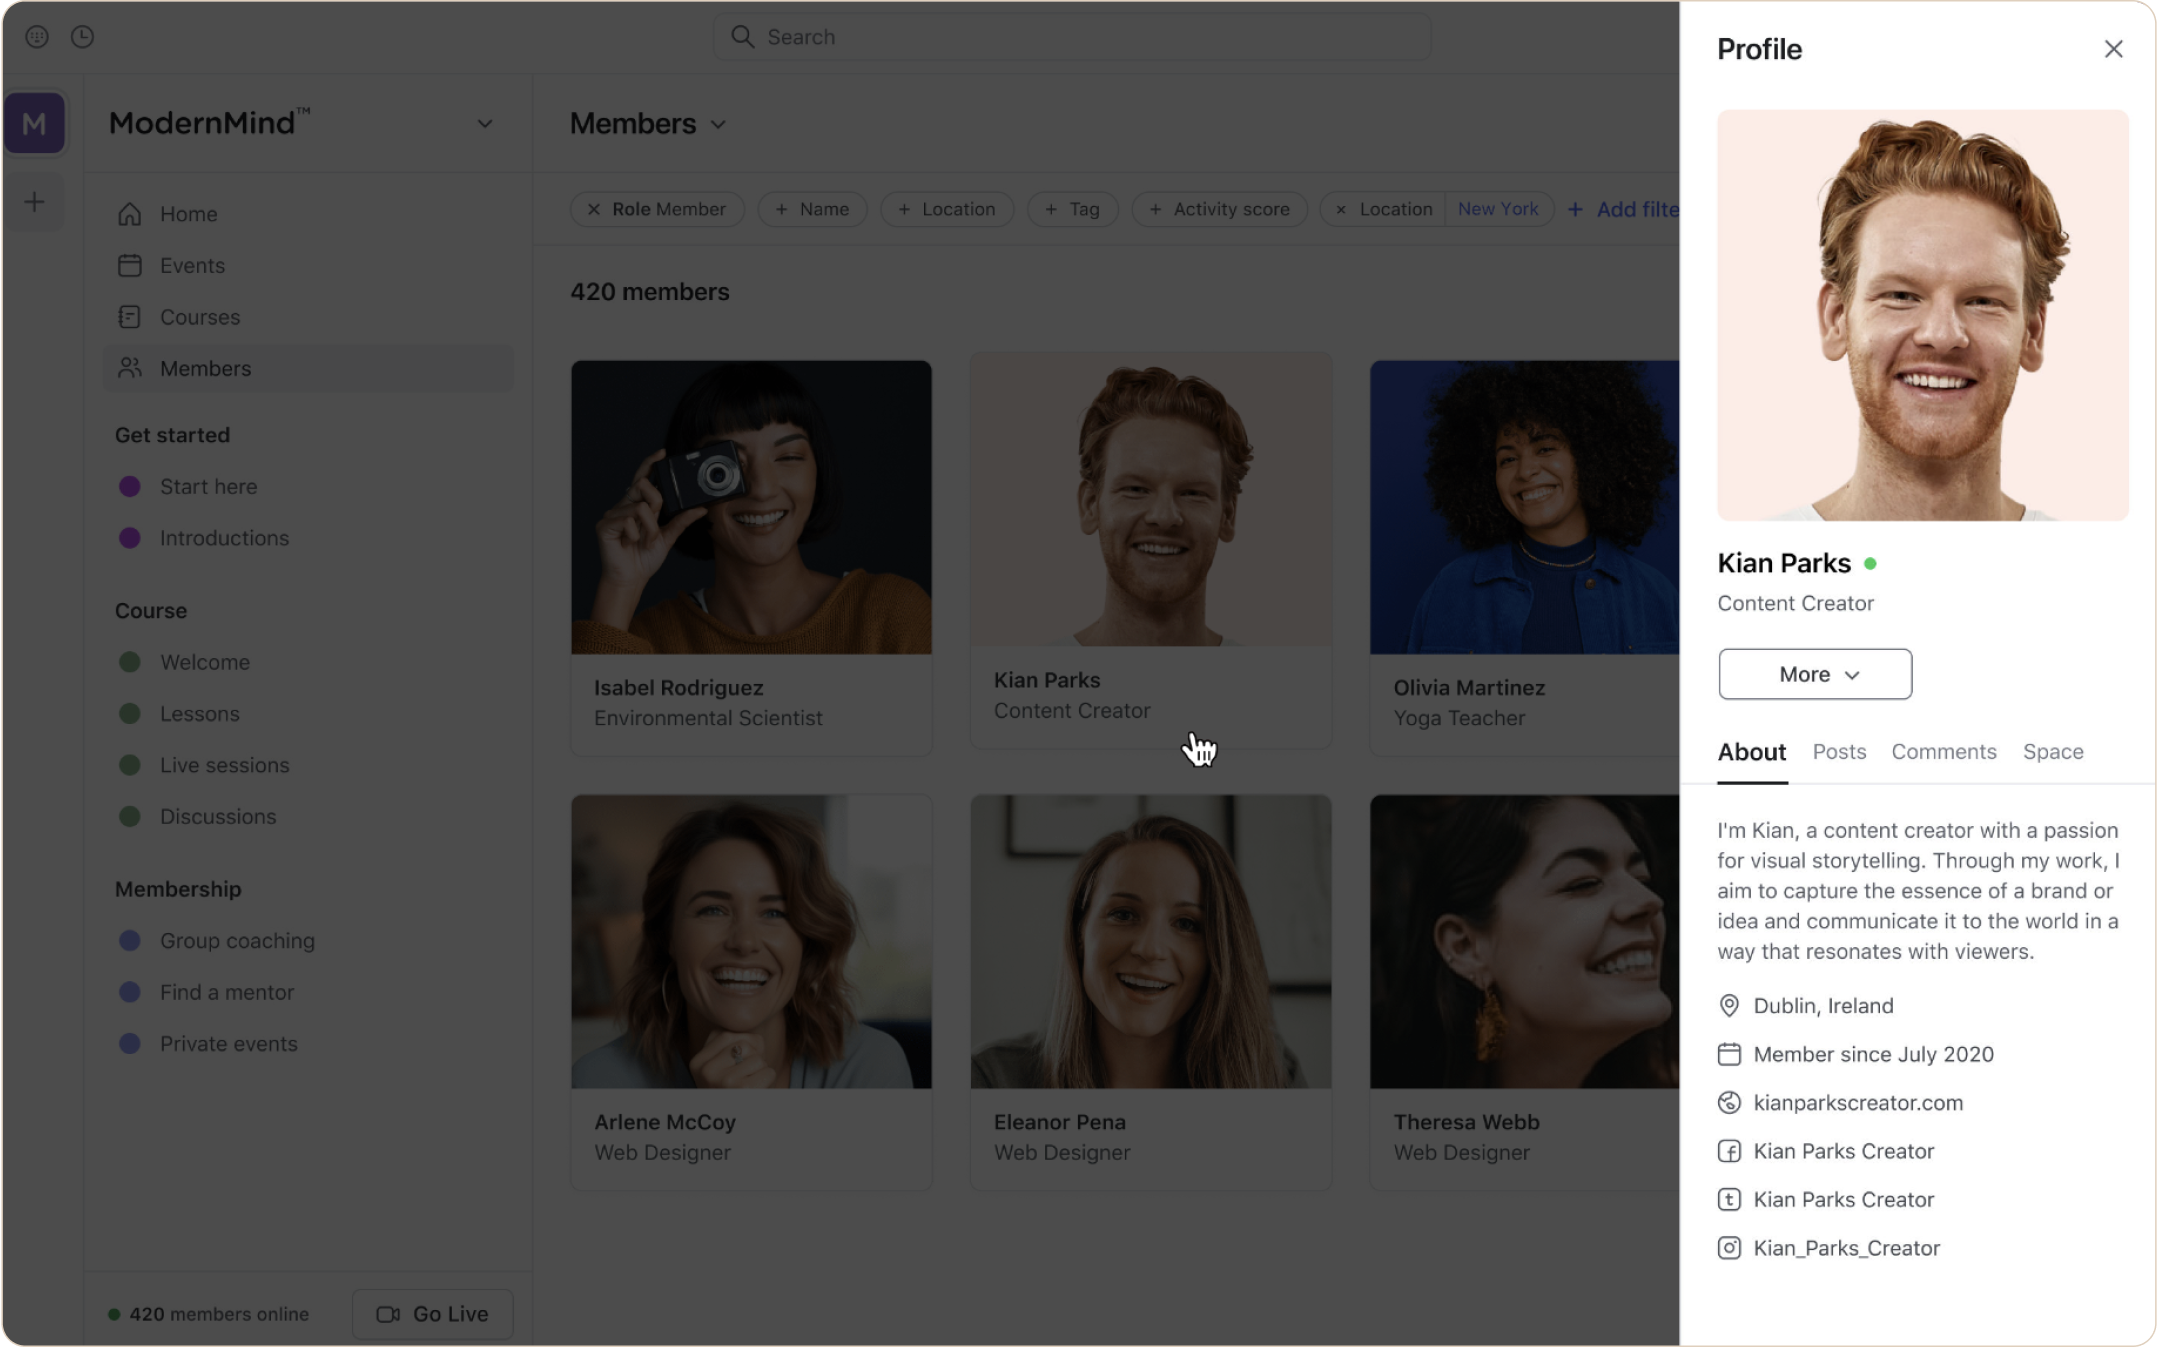Click the Courses sidebar icon
This screenshot has width=2157, height=1348.
click(129, 317)
